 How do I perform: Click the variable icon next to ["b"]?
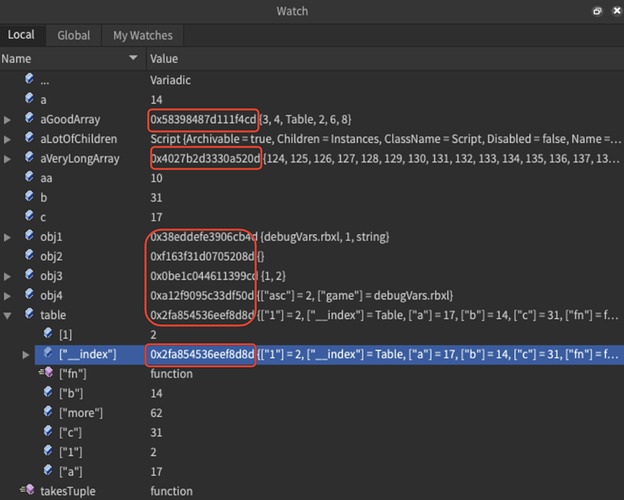(x=48, y=392)
